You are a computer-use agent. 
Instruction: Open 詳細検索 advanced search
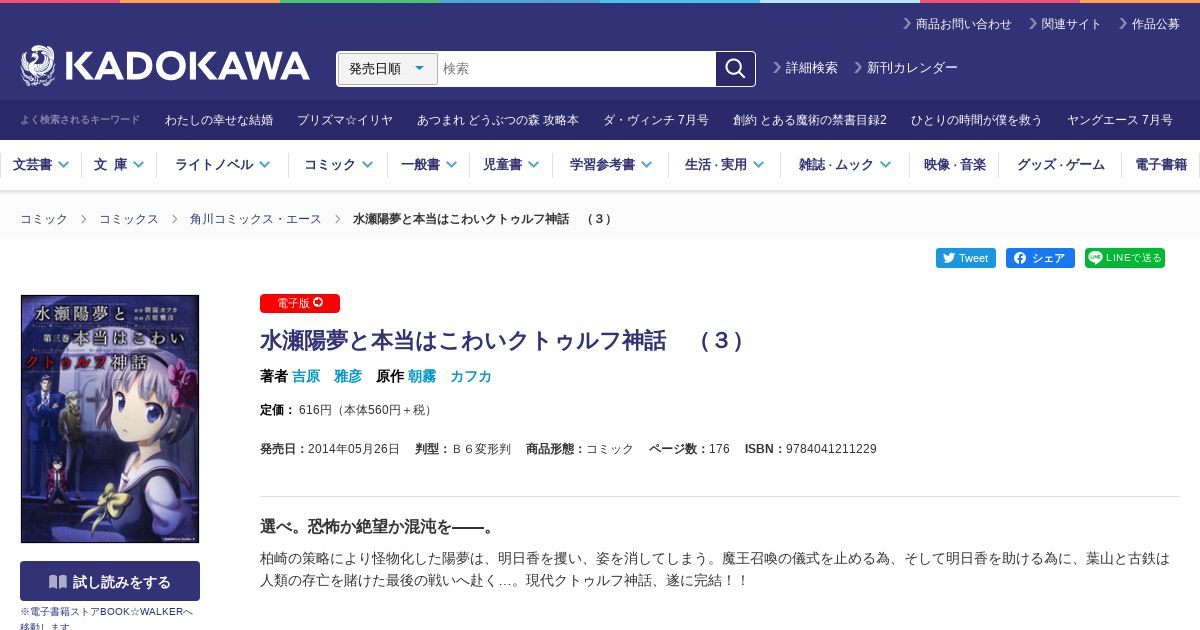click(805, 68)
